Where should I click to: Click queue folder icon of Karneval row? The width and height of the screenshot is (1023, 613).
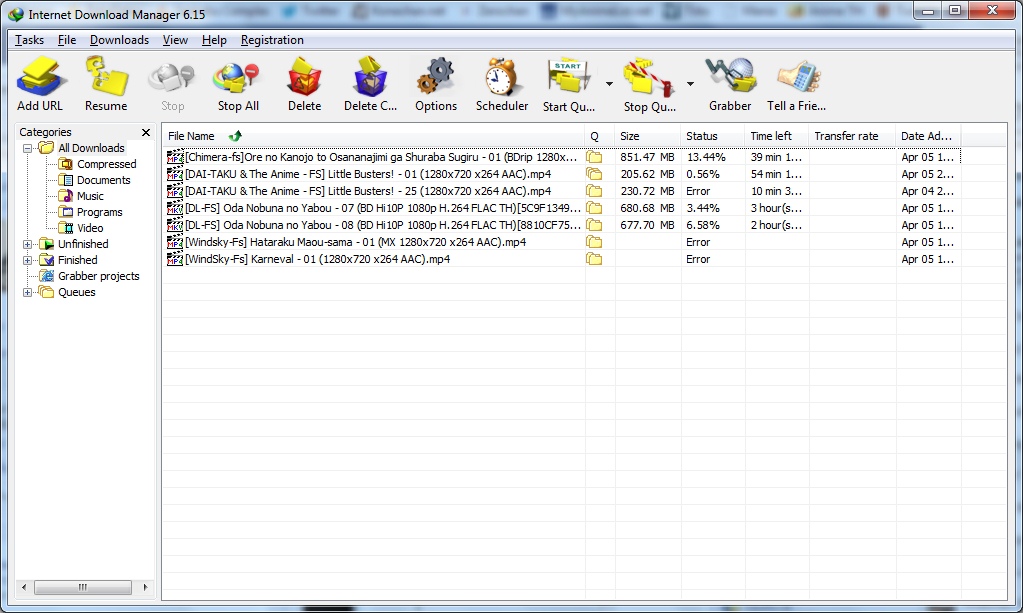[x=594, y=259]
